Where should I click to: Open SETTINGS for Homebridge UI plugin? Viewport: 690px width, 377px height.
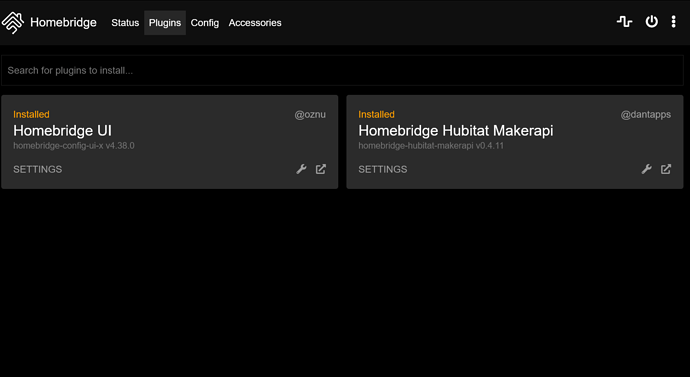(37, 169)
